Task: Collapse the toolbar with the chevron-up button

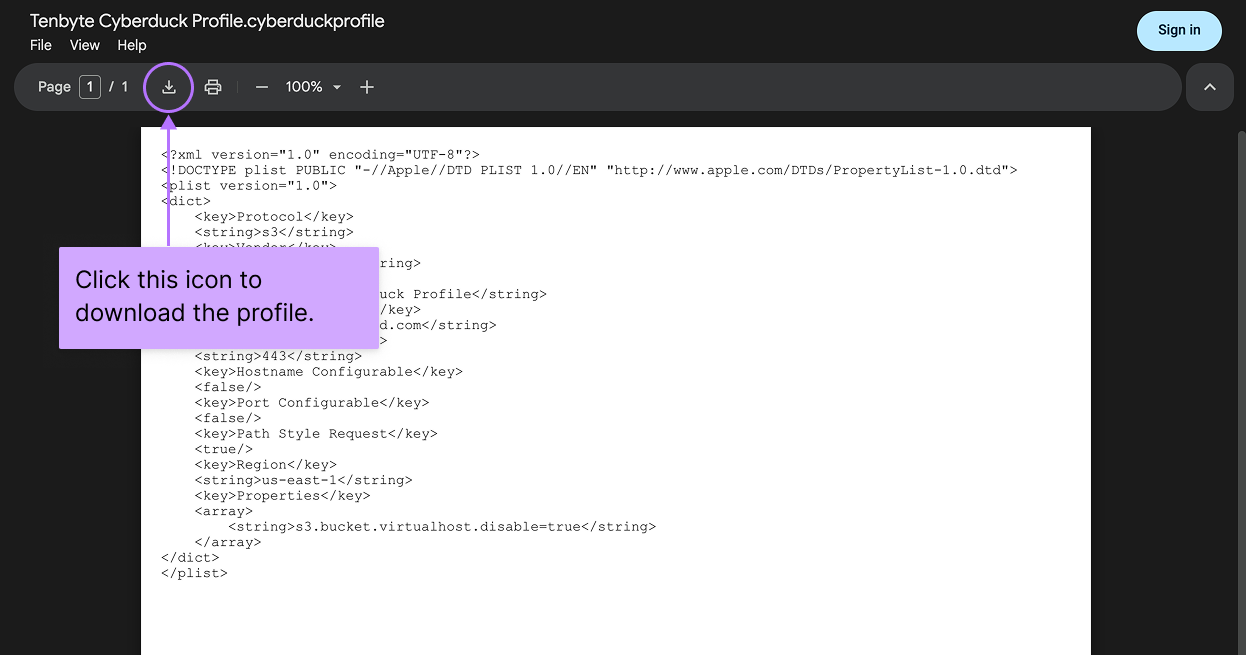Action: (1210, 87)
